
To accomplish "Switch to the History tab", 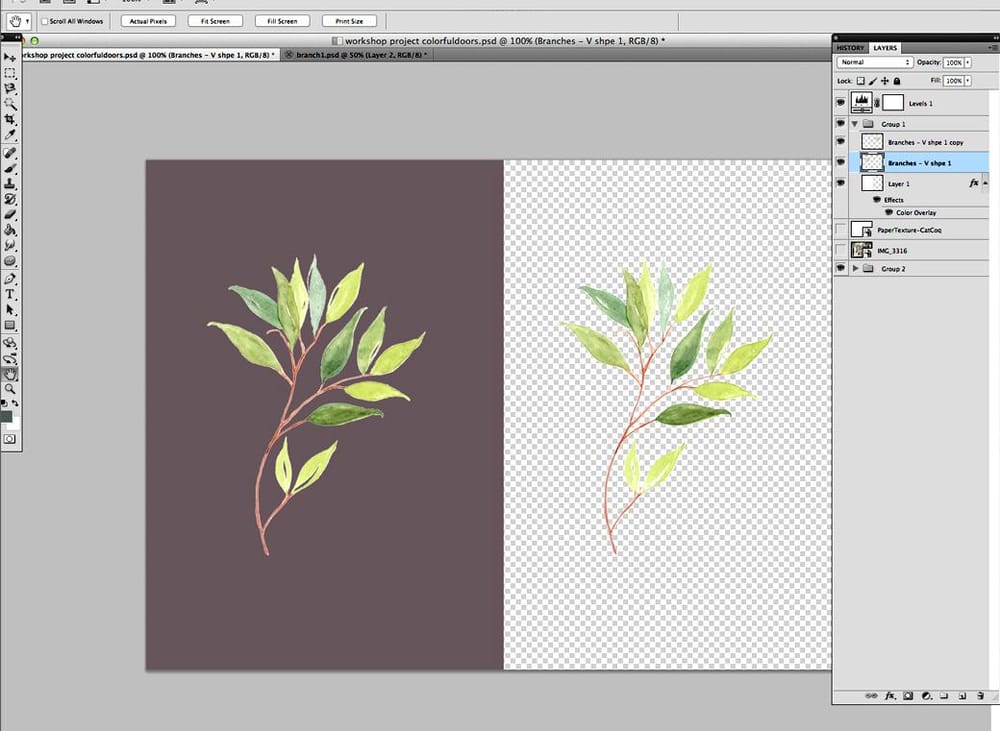I will [x=850, y=48].
